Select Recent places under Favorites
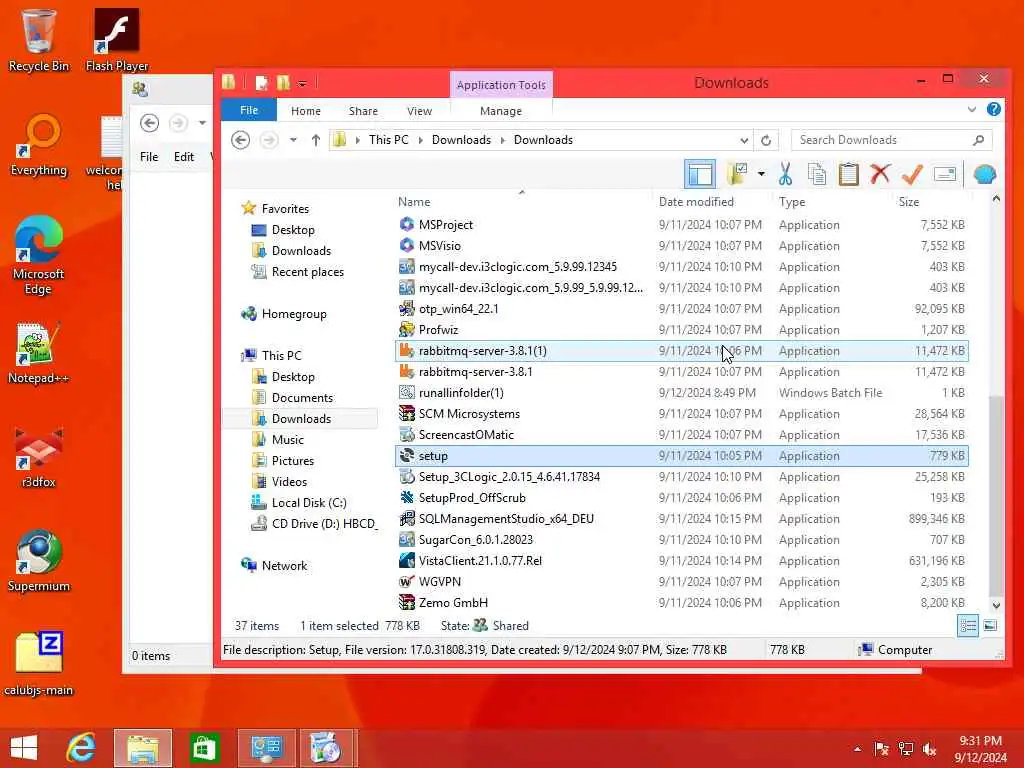1024x768 pixels. [x=308, y=272]
